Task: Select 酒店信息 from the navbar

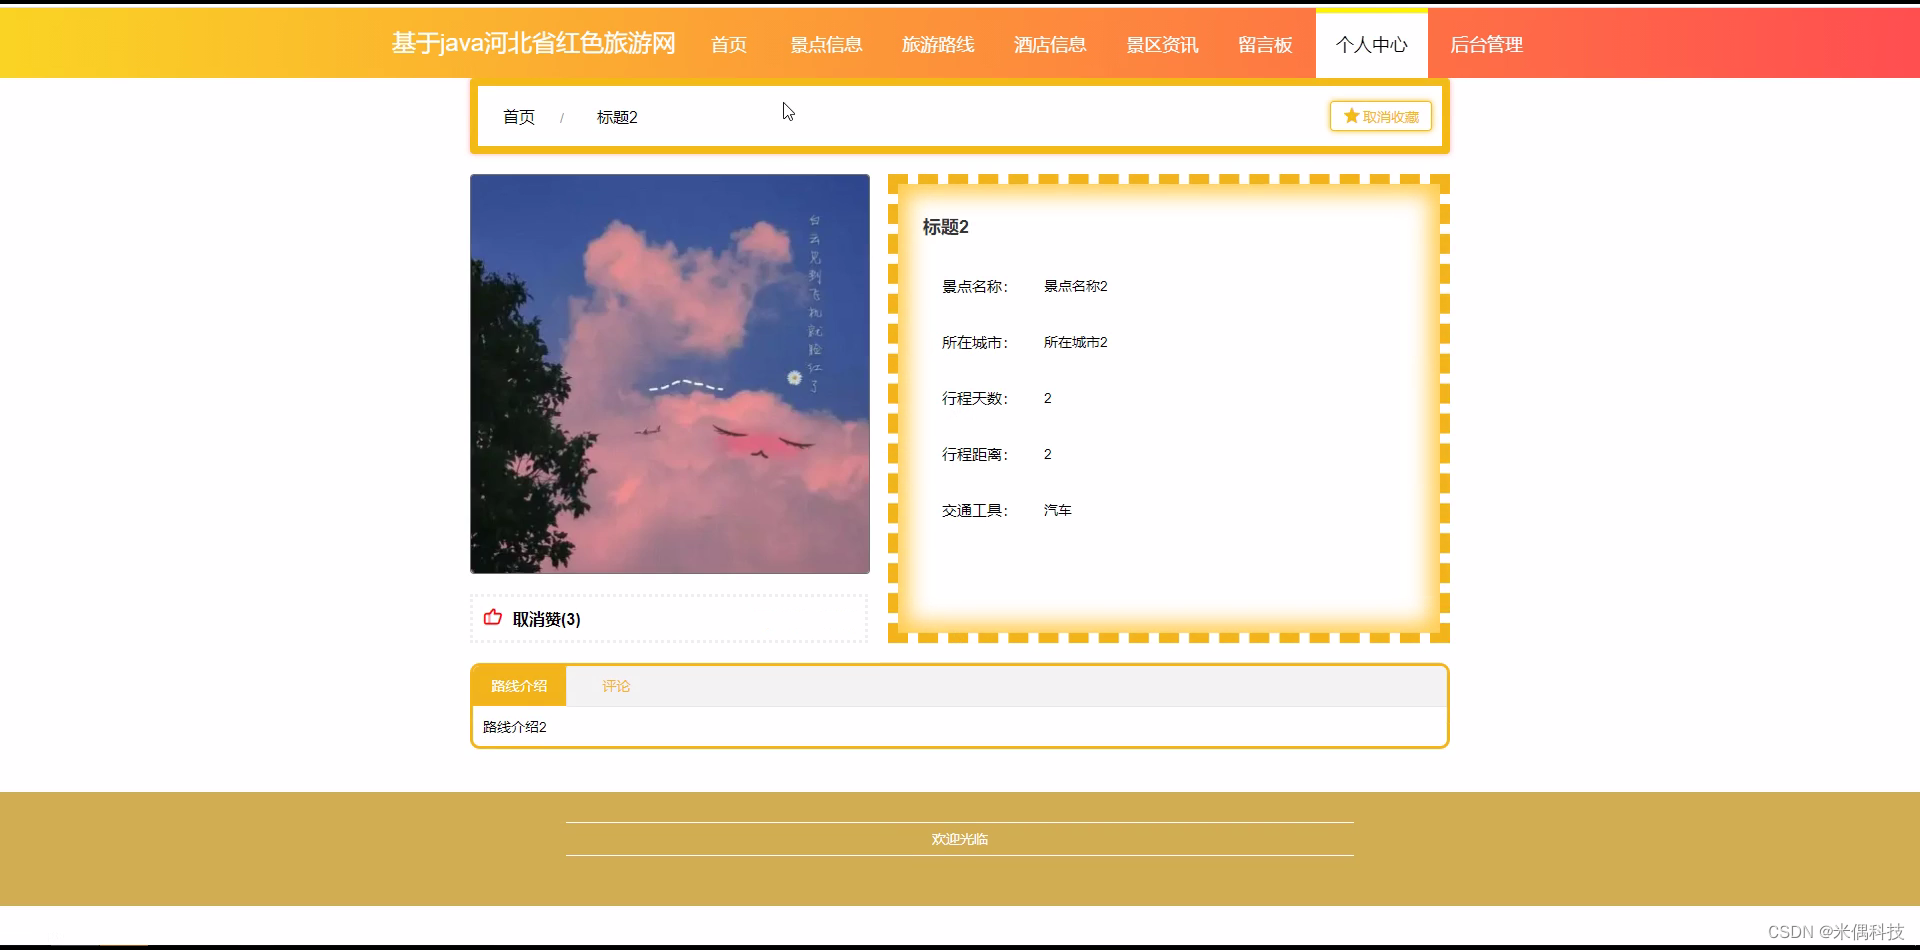Action: pos(1048,44)
